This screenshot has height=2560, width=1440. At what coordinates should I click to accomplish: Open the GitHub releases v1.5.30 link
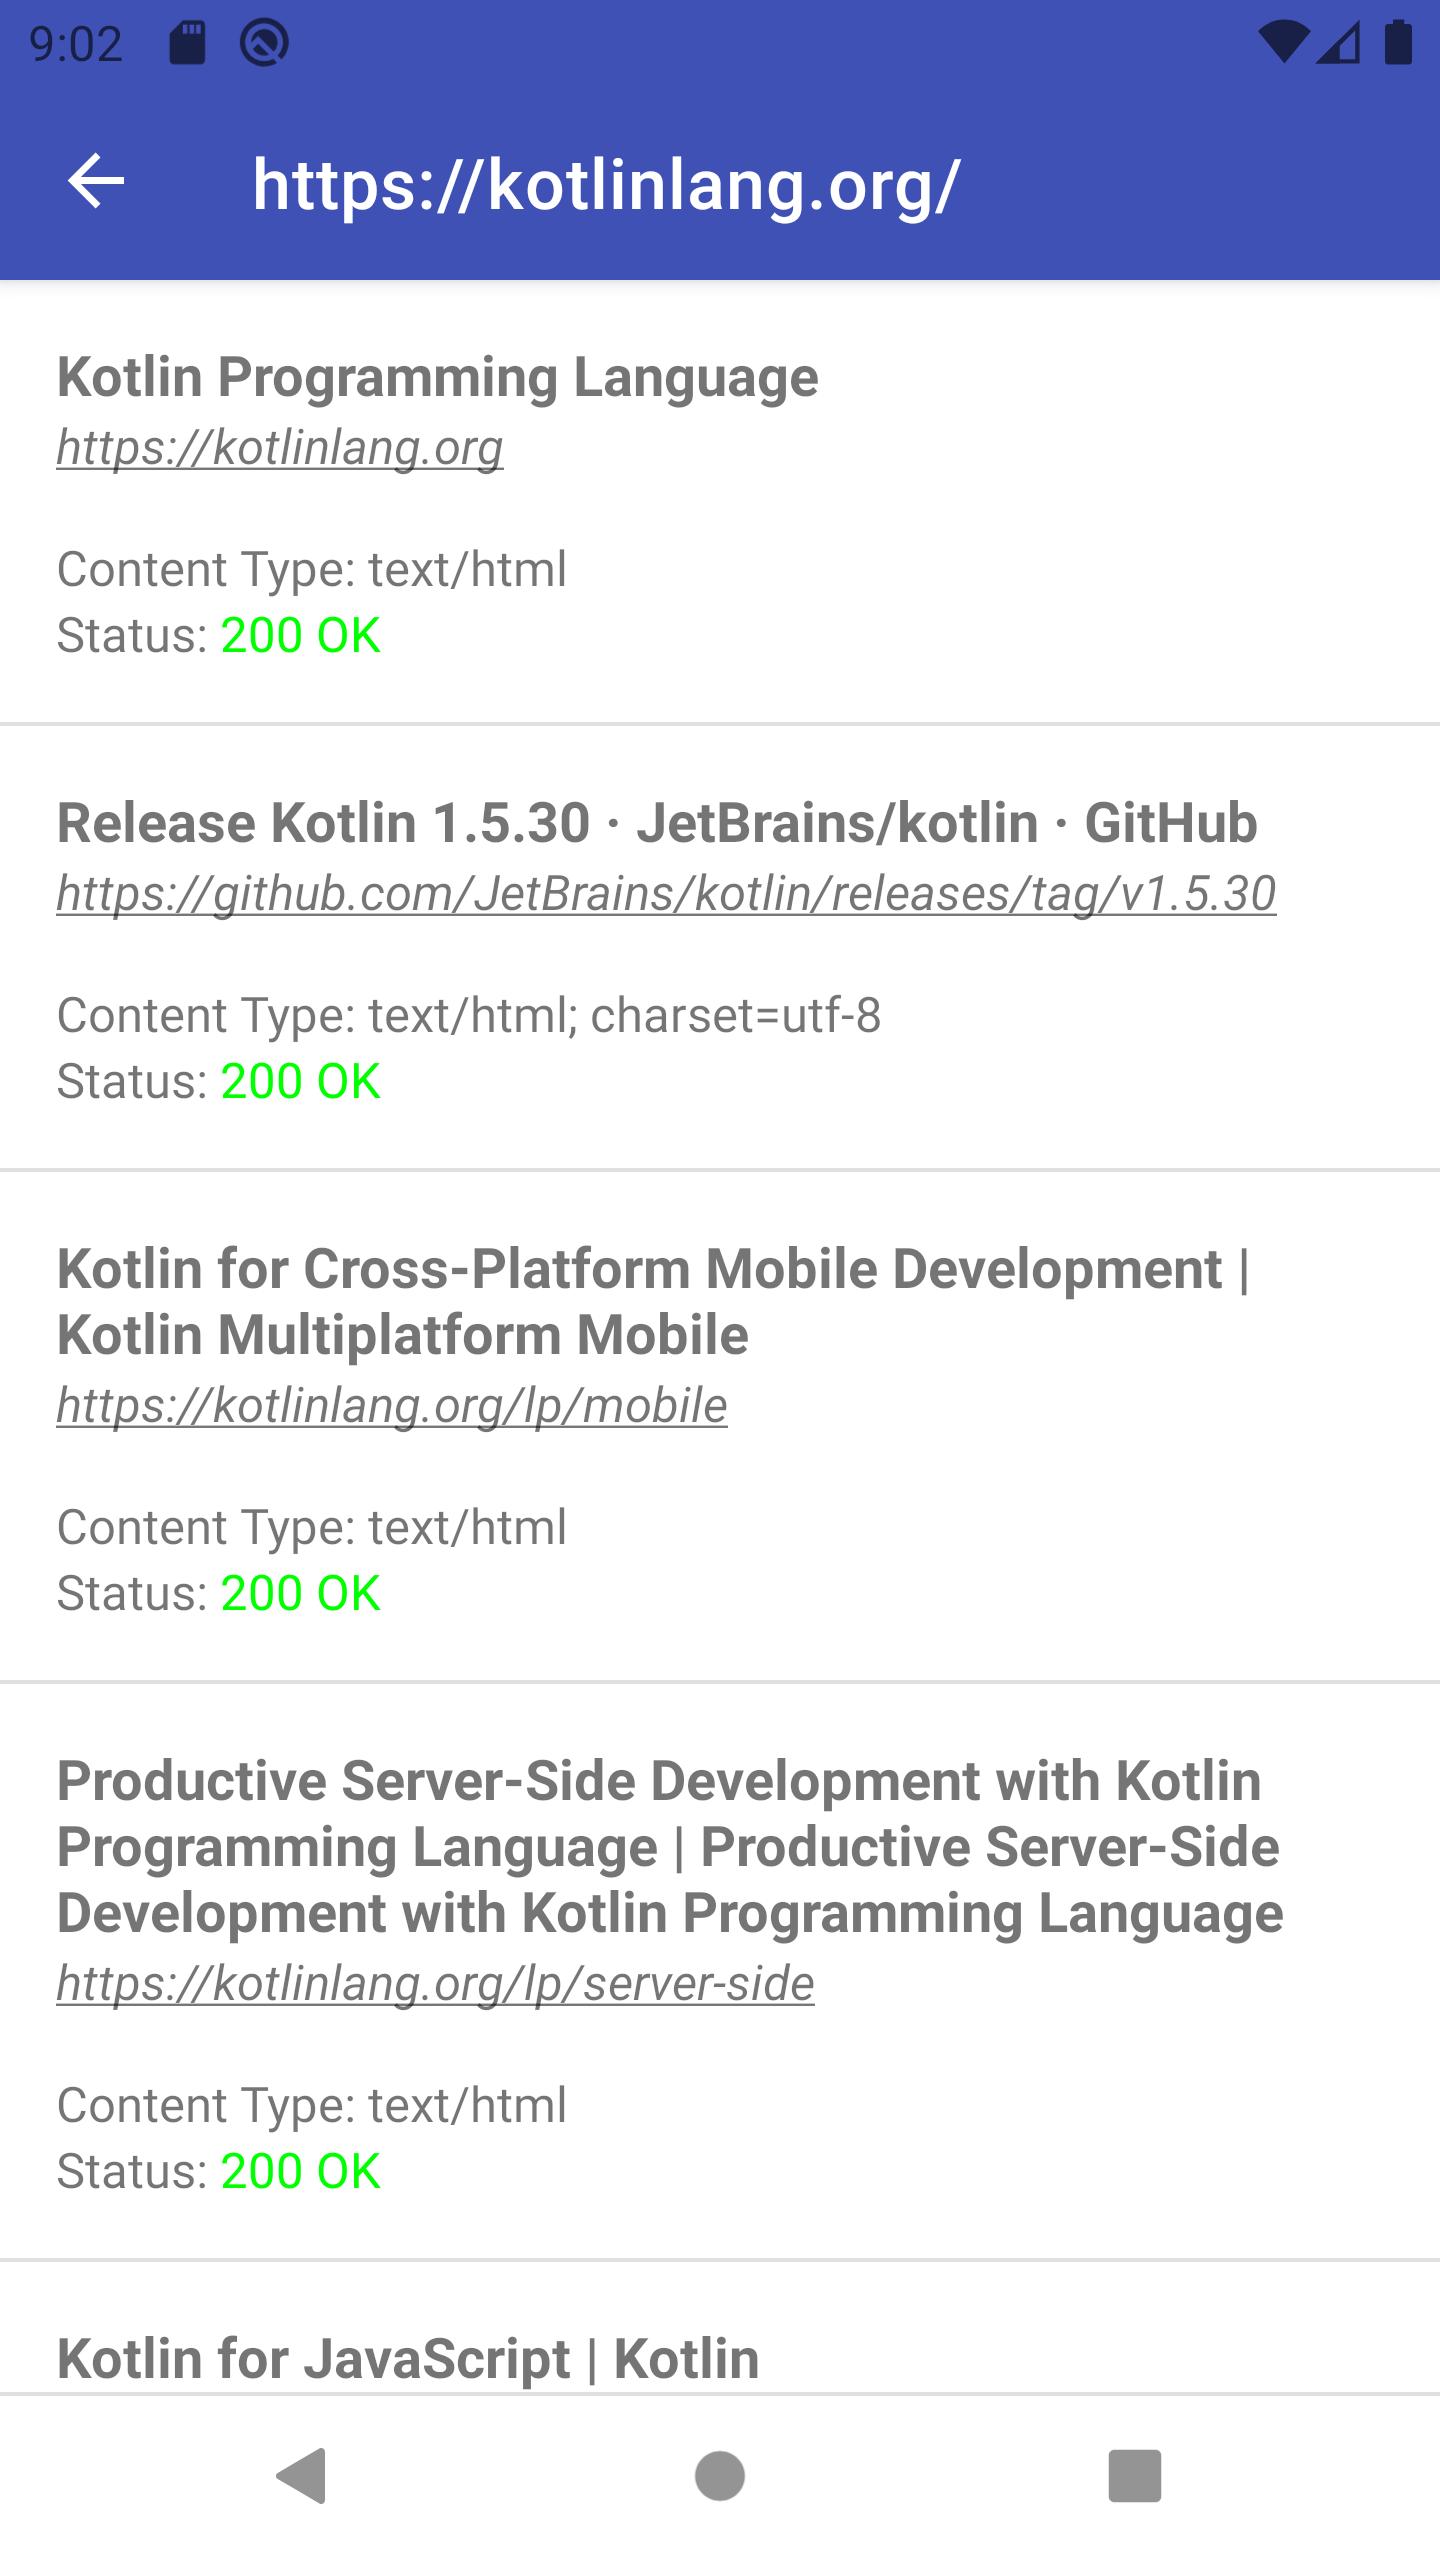666,893
